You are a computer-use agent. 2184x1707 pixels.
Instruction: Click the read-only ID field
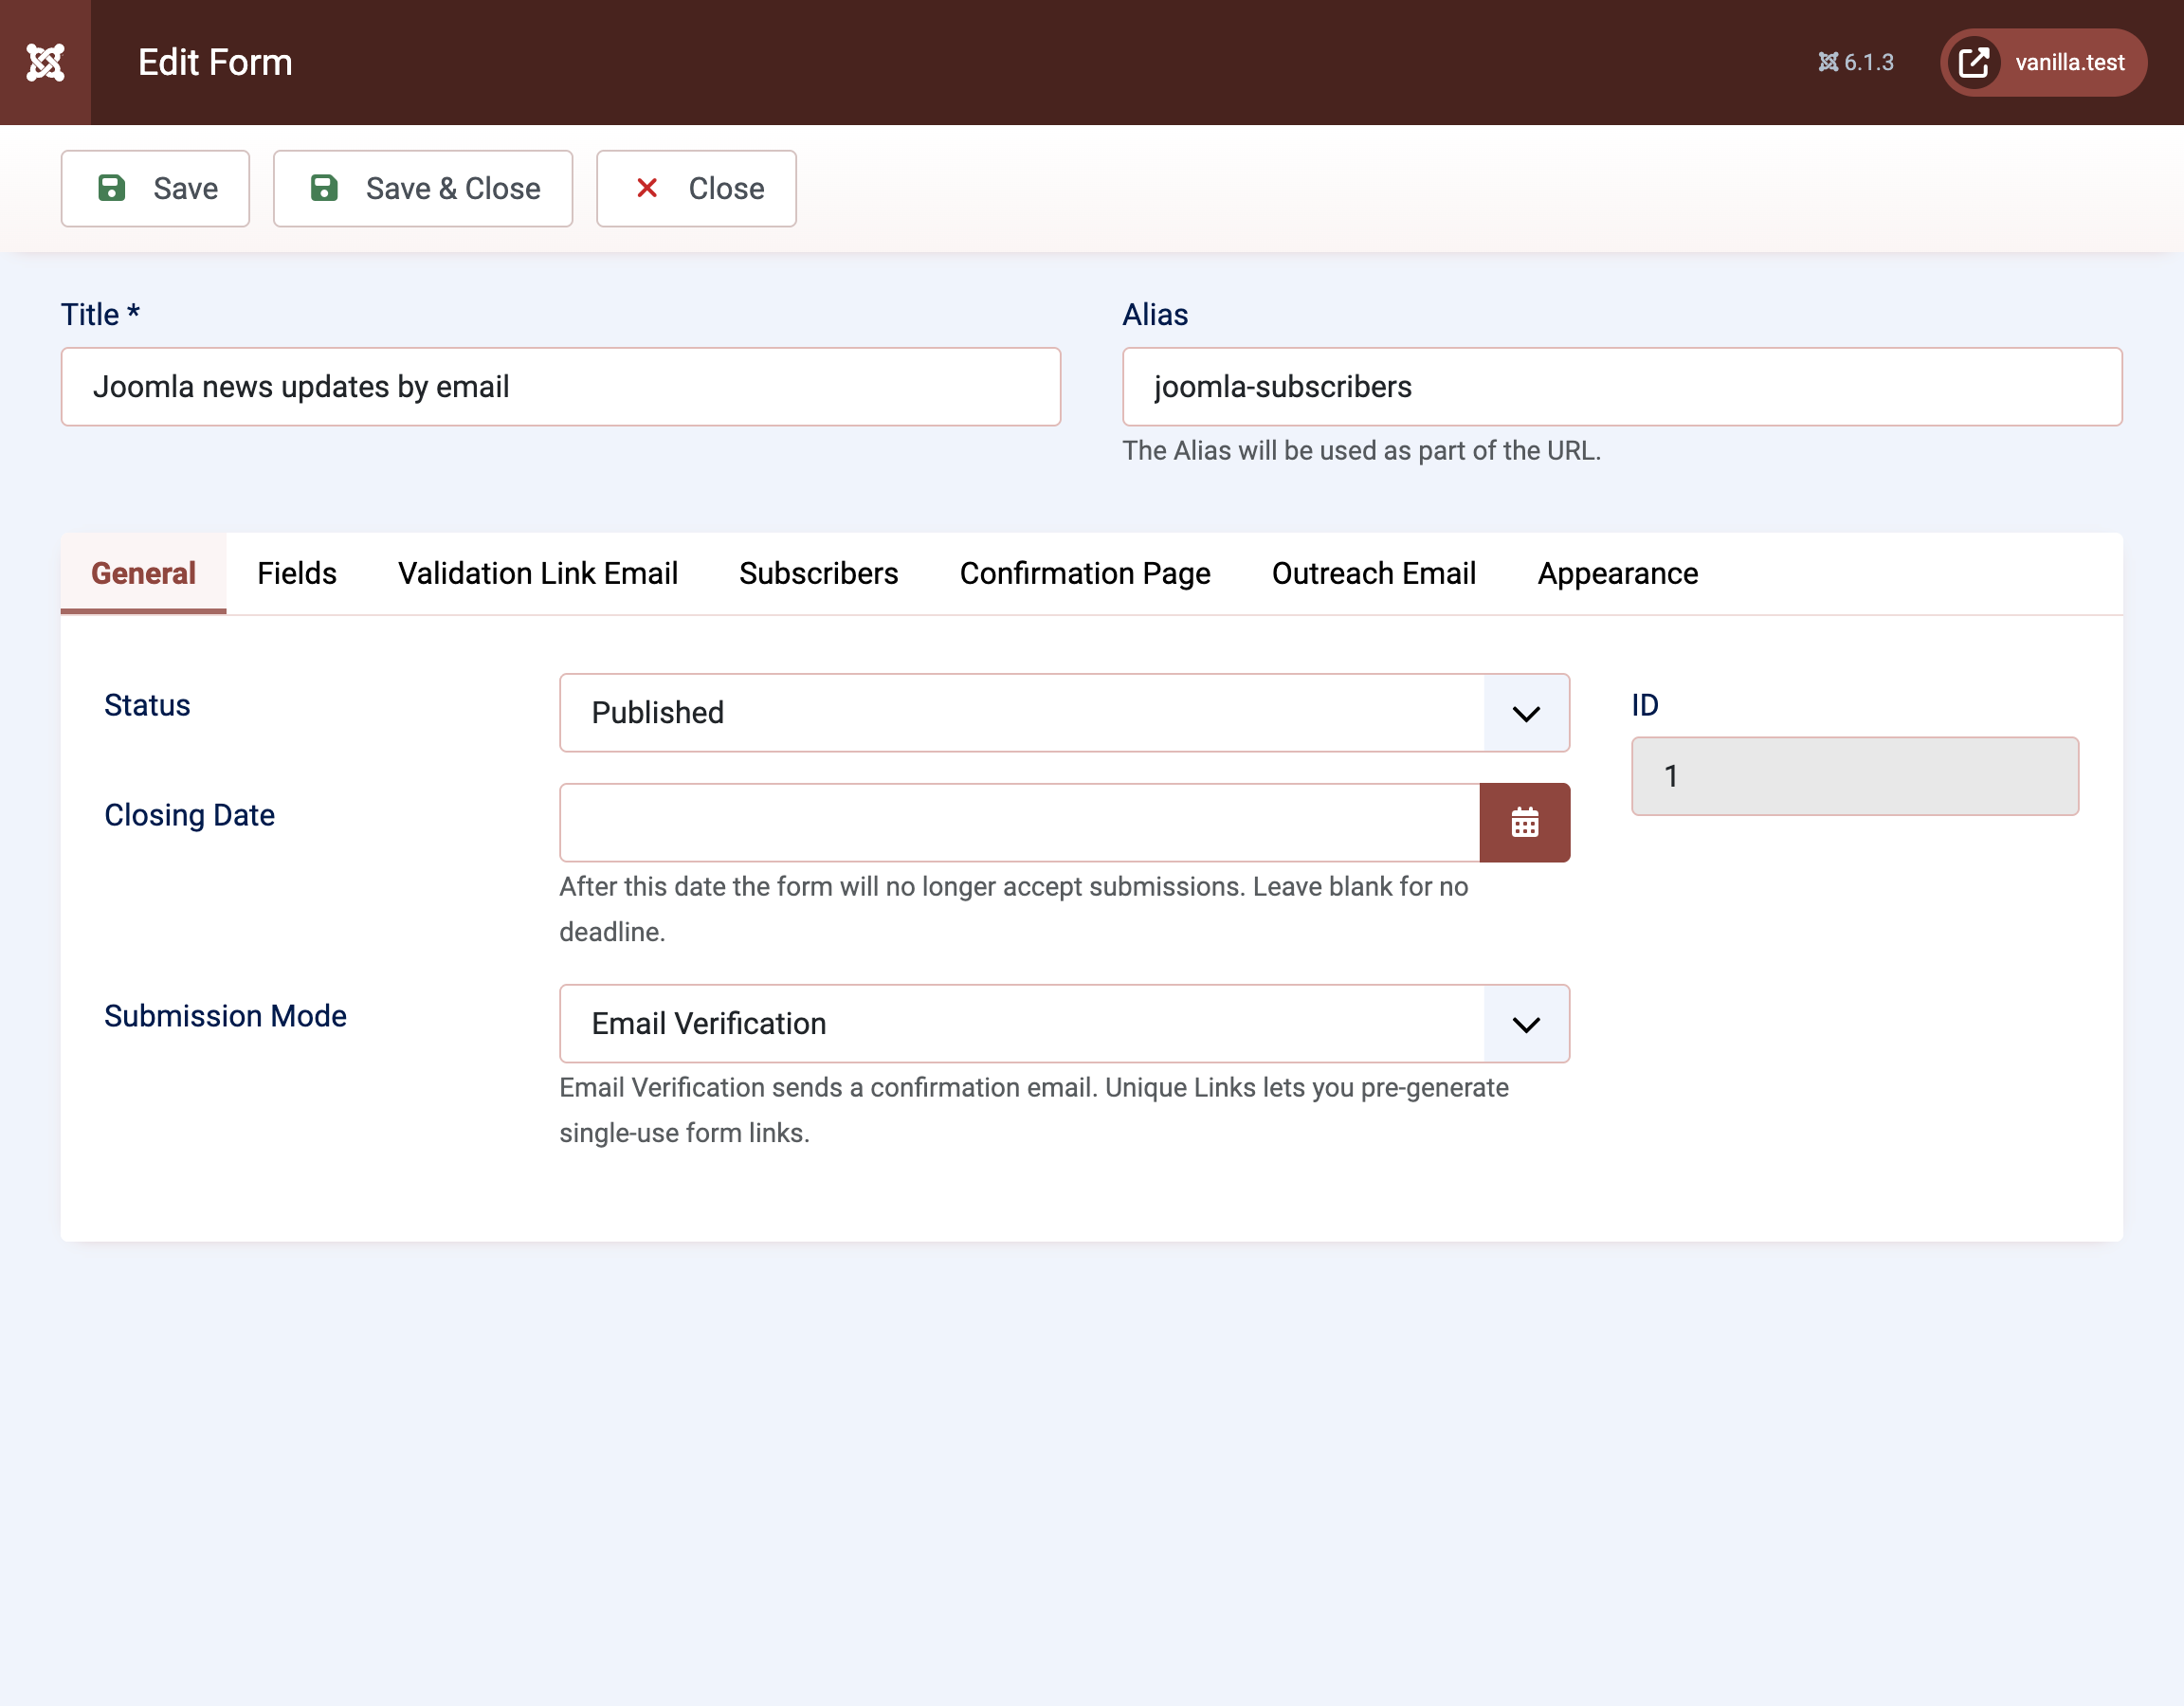1854,776
